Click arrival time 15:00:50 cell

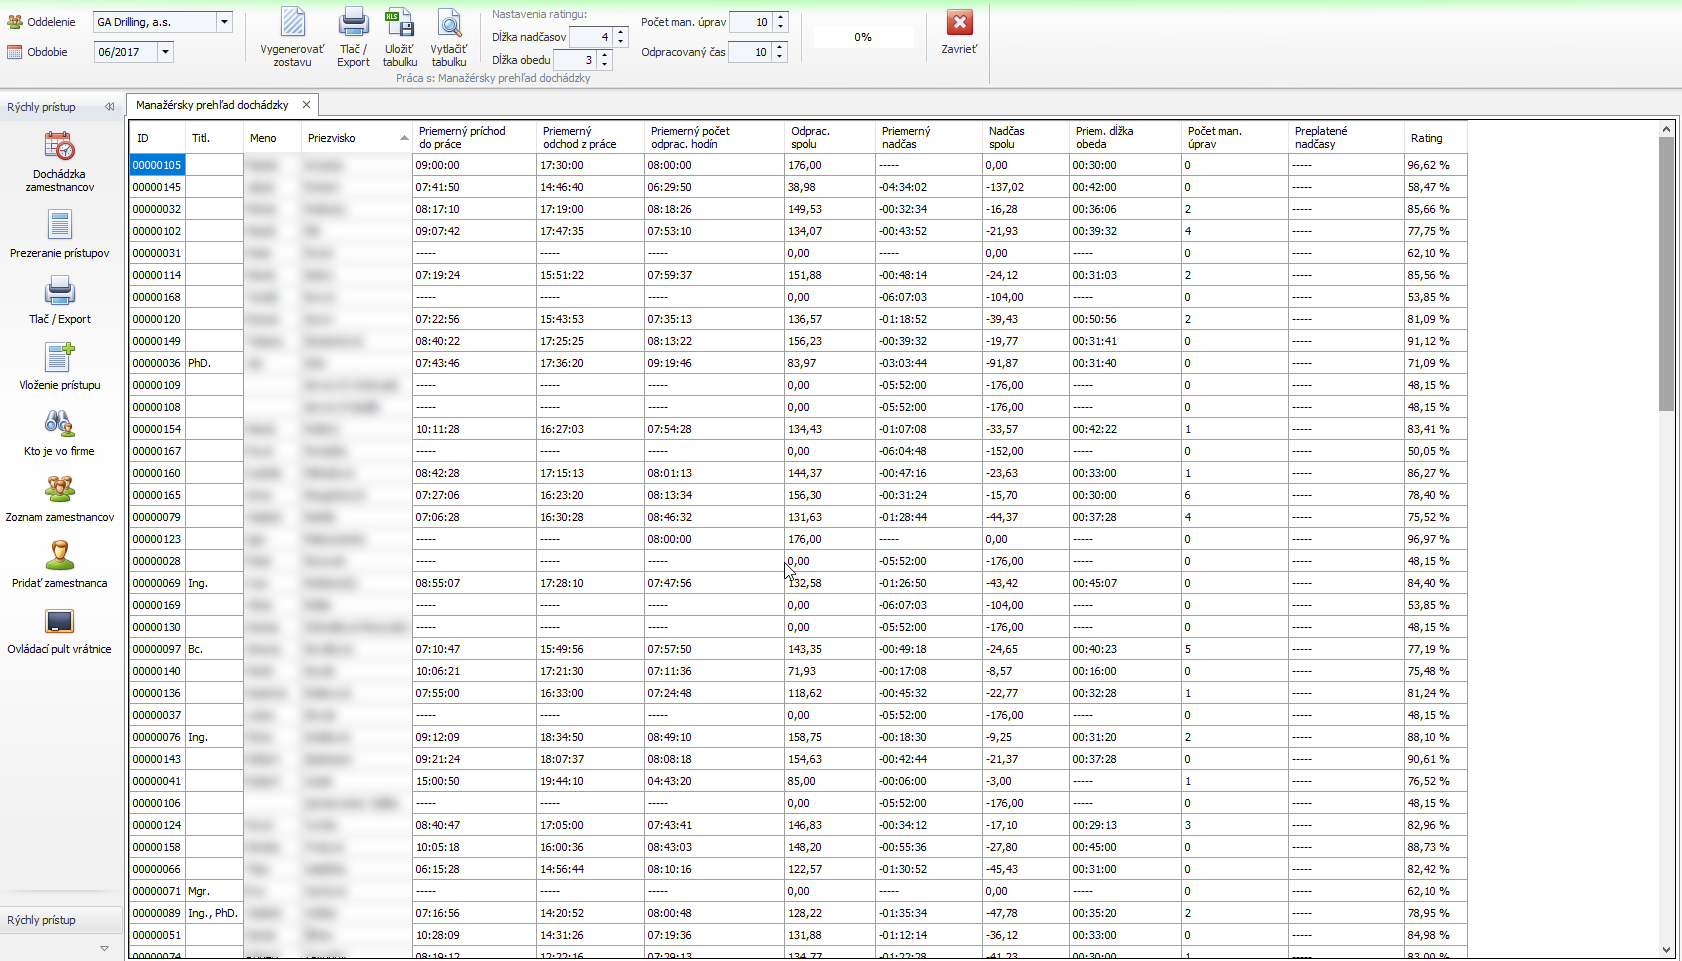point(474,781)
